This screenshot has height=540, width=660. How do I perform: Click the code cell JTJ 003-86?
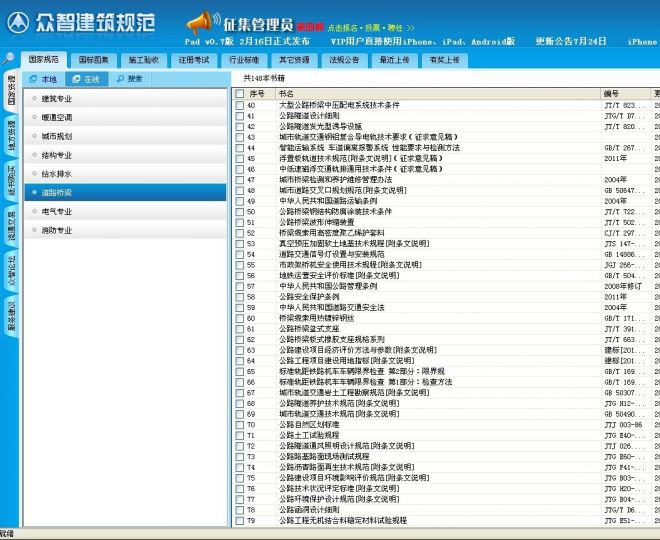[x=623, y=425]
